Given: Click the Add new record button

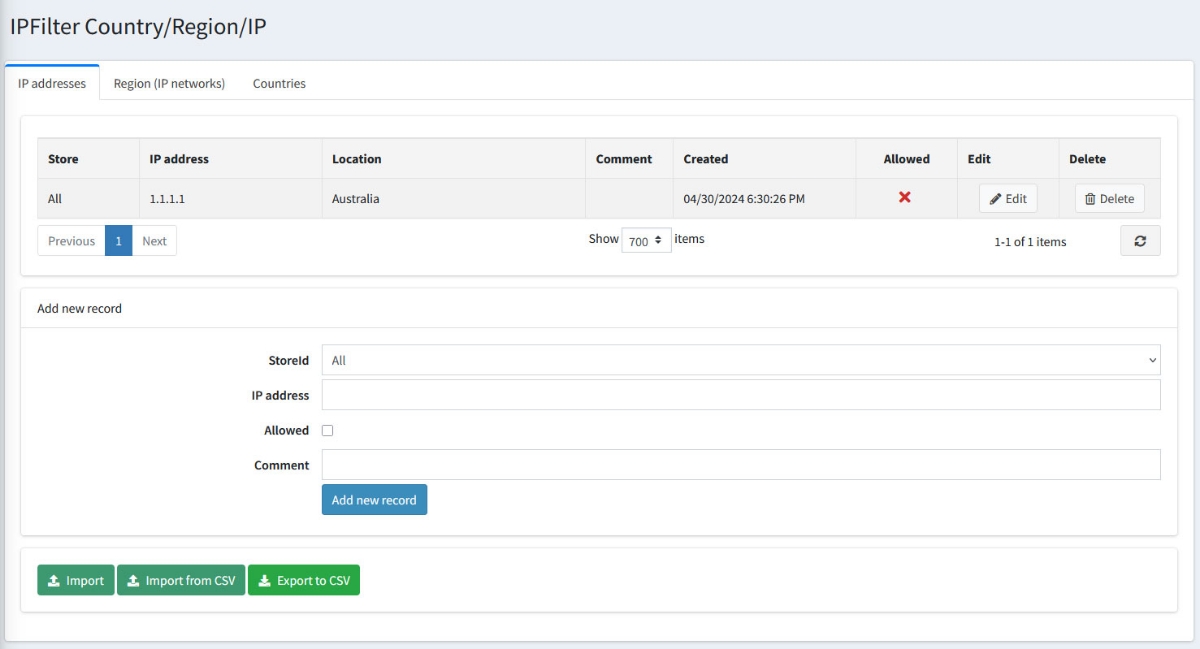Looking at the screenshot, I should 374,500.
